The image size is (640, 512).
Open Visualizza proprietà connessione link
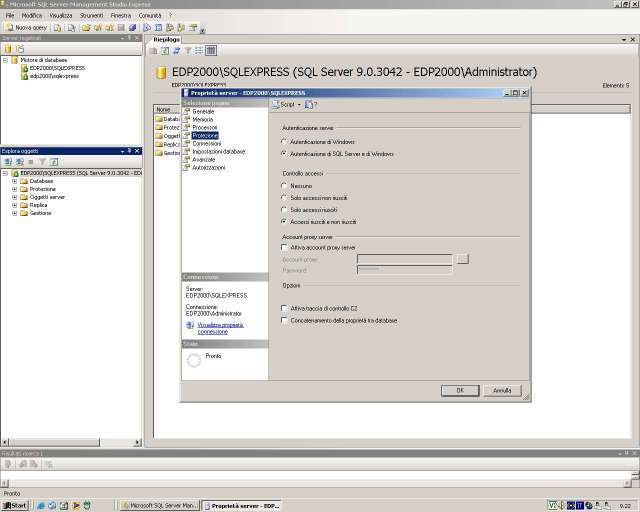point(220,328)
